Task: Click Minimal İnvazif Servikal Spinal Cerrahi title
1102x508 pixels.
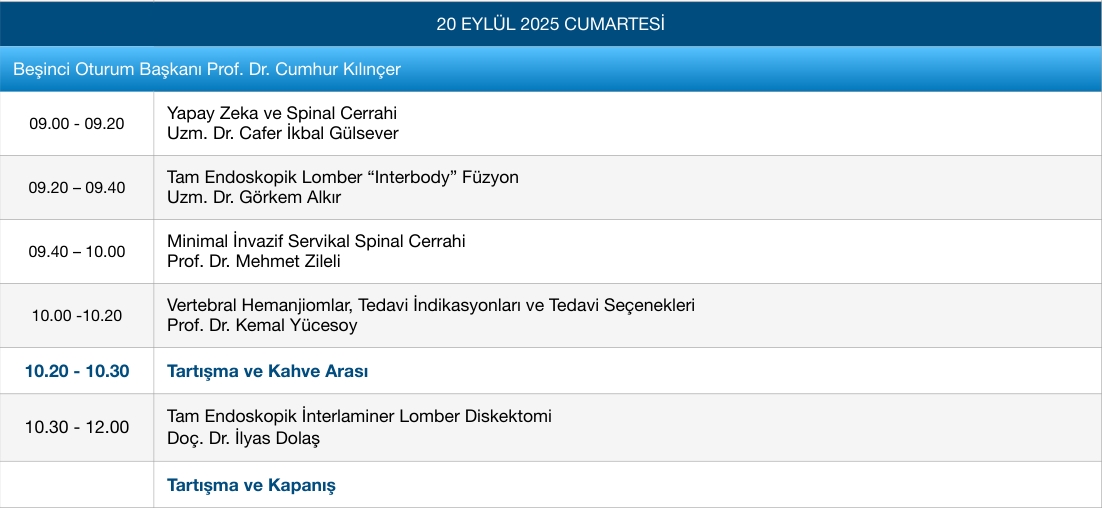Action: [x=316, y=241]
